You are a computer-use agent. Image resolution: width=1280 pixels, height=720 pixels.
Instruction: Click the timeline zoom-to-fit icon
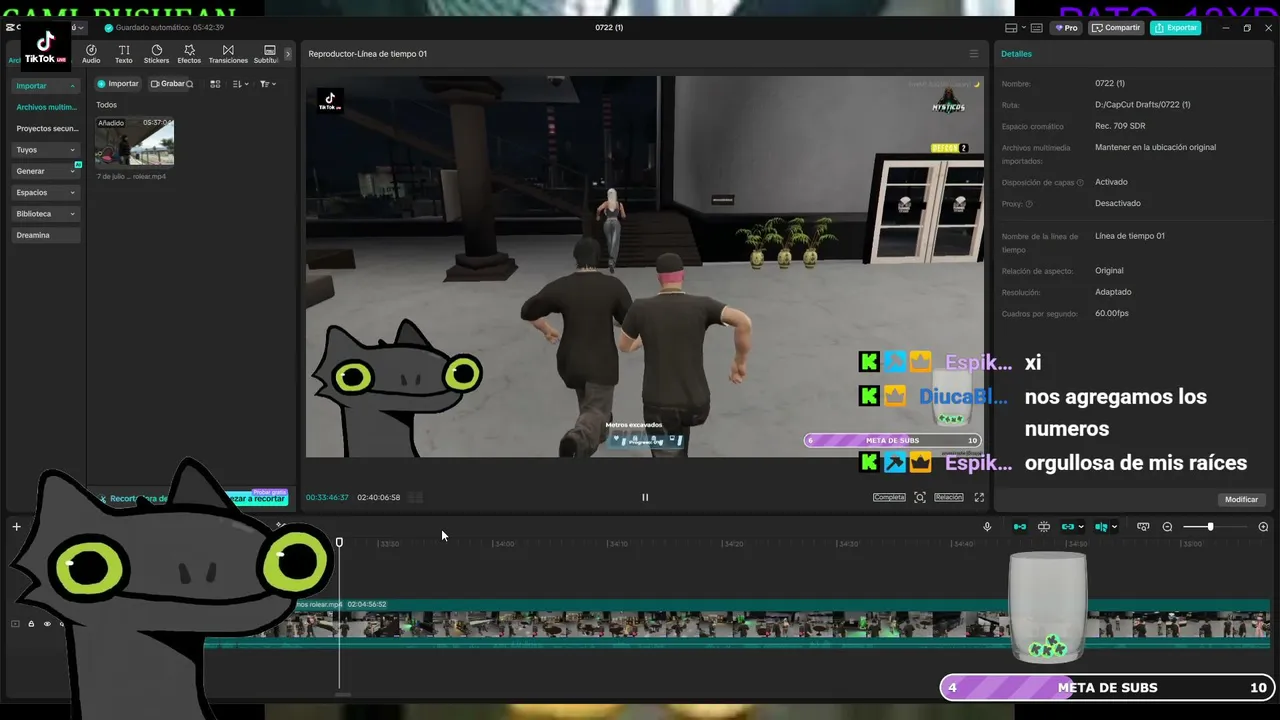point(1143,527)
